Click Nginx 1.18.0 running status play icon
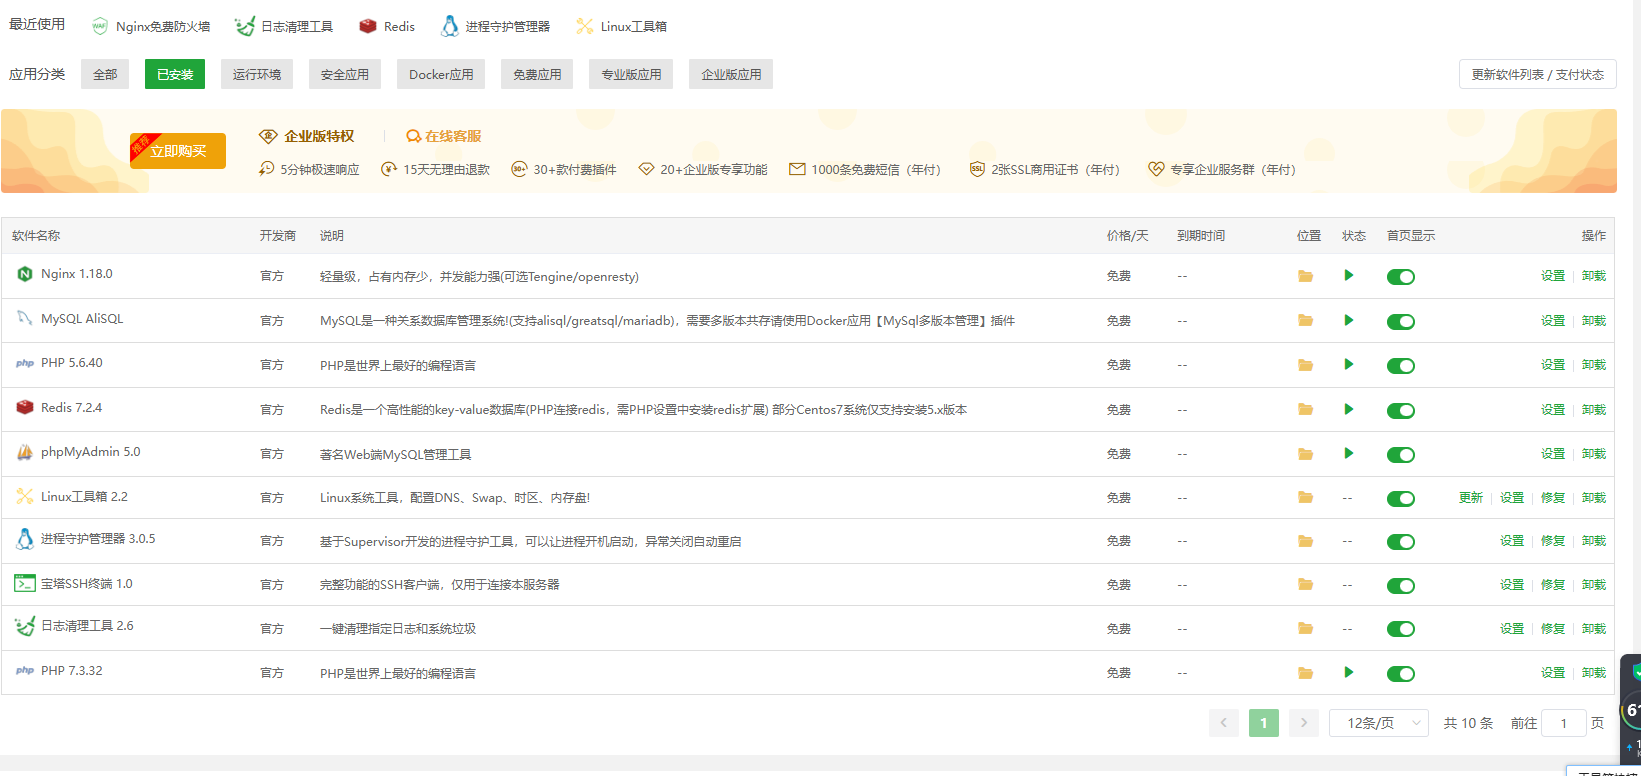Viewport: 1641px width, 776px height. coord(1349,275)
